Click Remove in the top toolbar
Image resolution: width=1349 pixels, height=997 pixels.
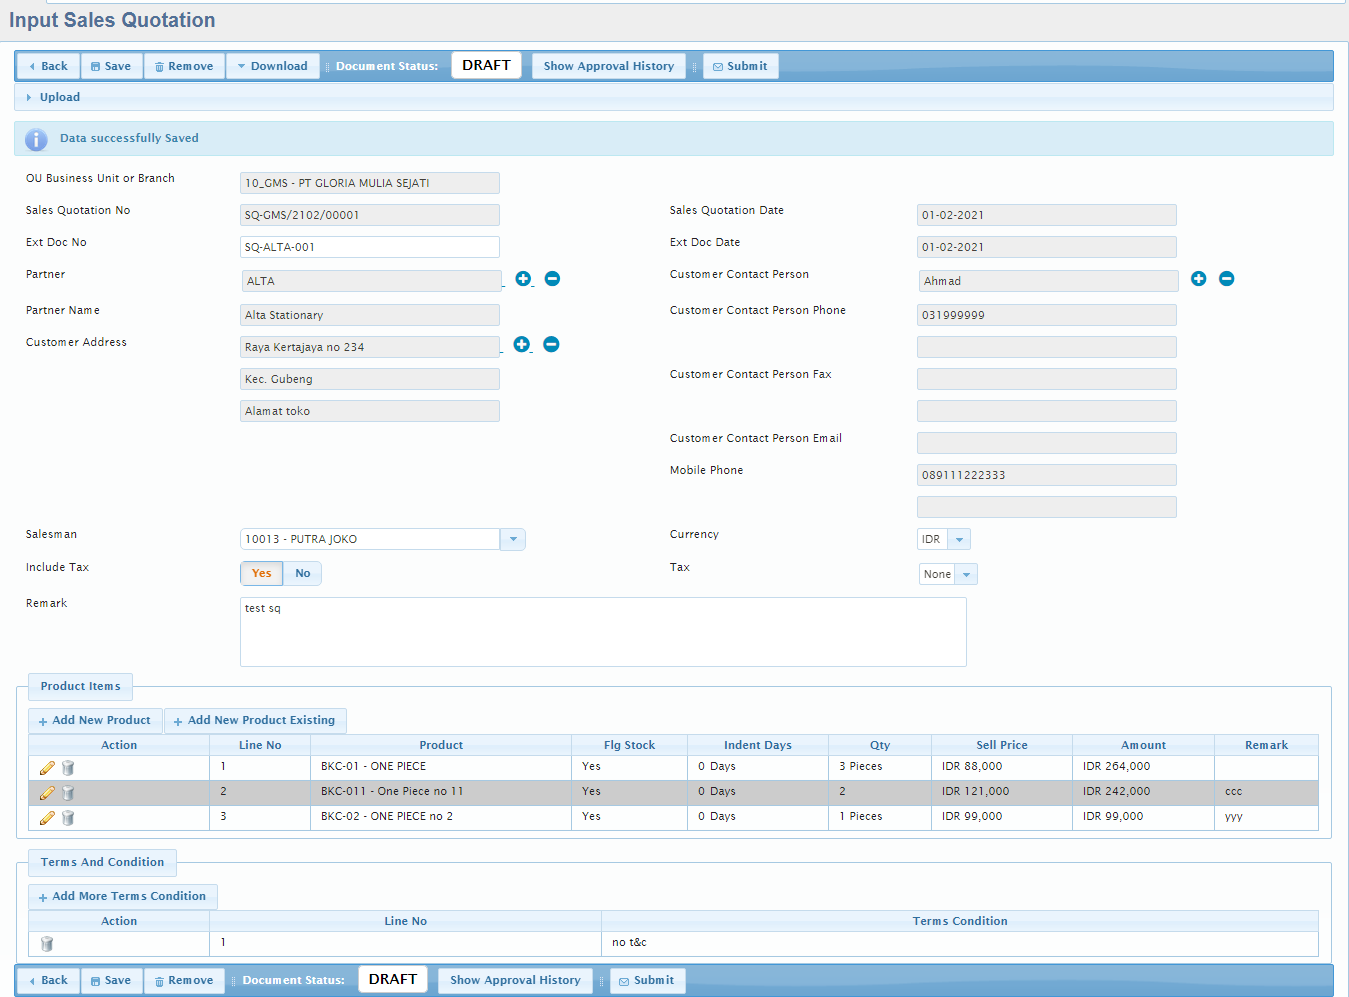point(184,66)
